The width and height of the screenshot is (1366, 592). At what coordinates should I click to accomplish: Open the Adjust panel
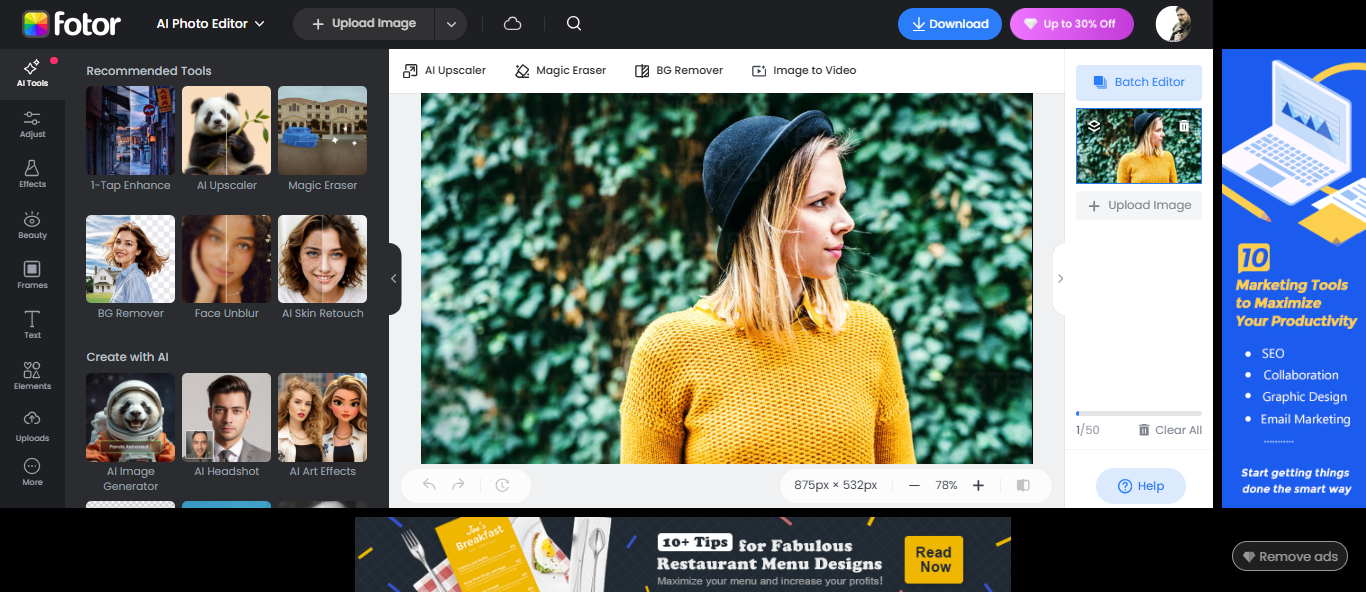click(x=32, y=124)
